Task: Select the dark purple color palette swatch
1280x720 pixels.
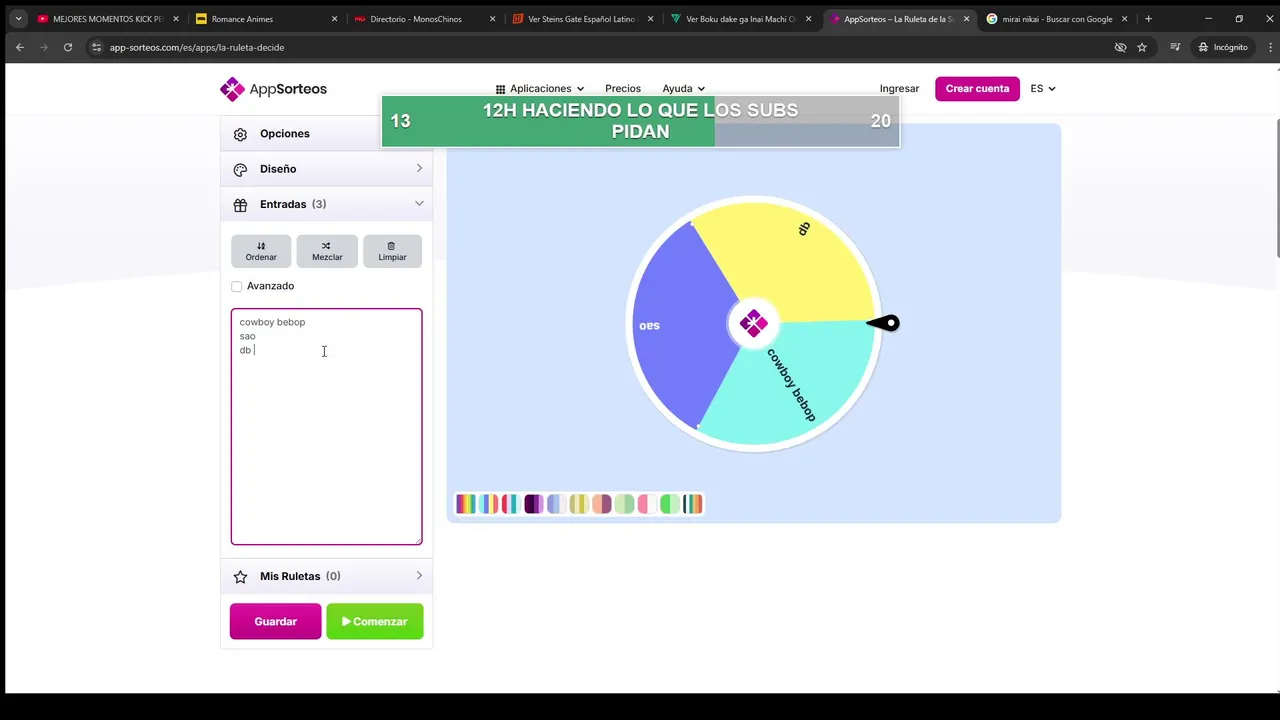Action: [533, 504]
